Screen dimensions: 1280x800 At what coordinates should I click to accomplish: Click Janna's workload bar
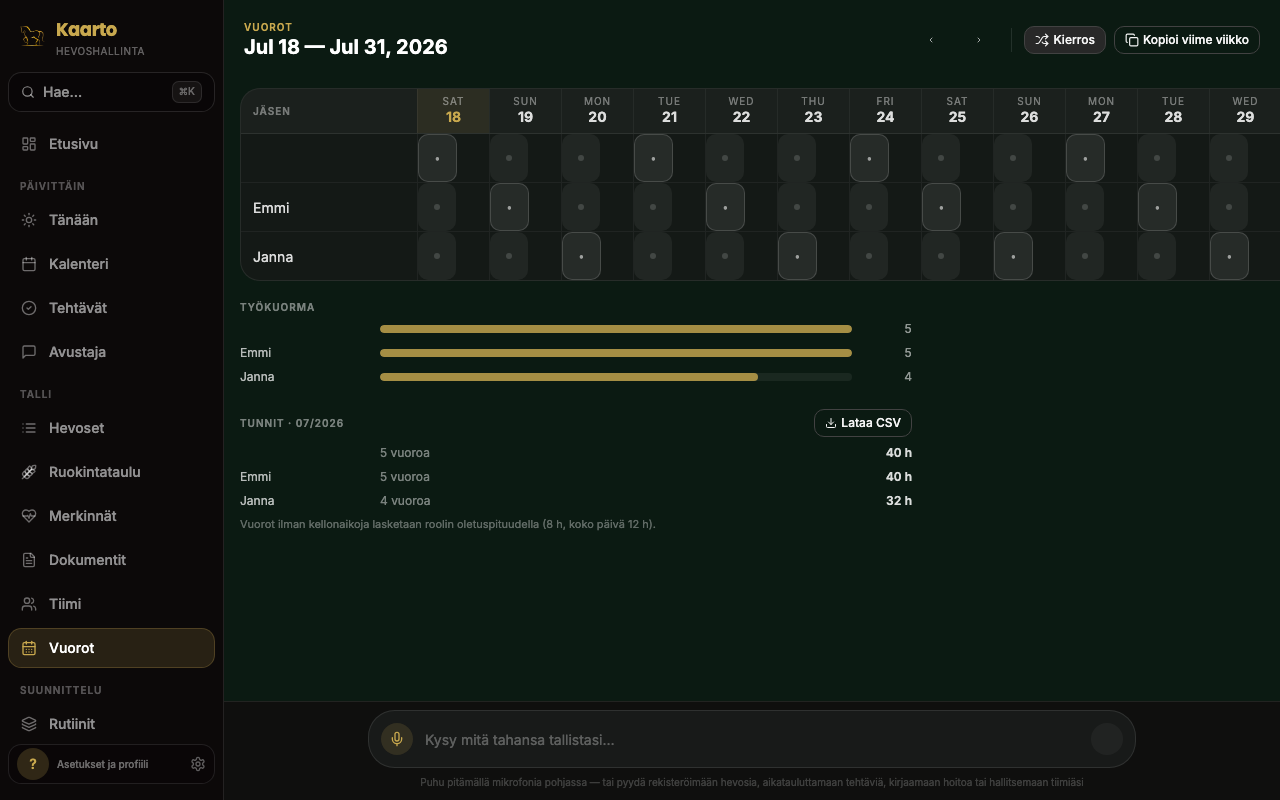pos(616,377)
